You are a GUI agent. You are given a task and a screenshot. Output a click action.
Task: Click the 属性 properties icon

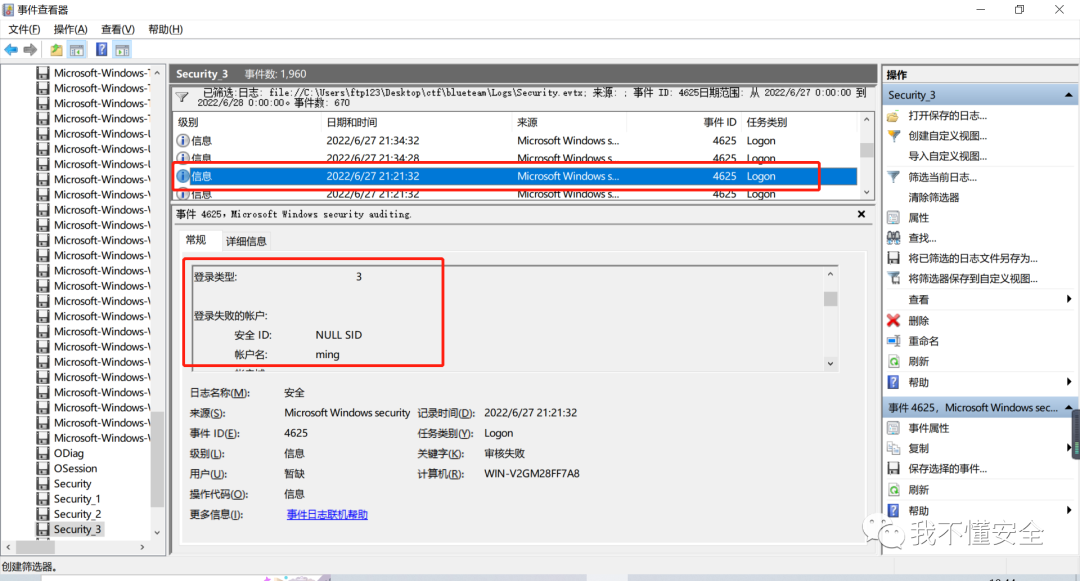(x=893, y=218)
